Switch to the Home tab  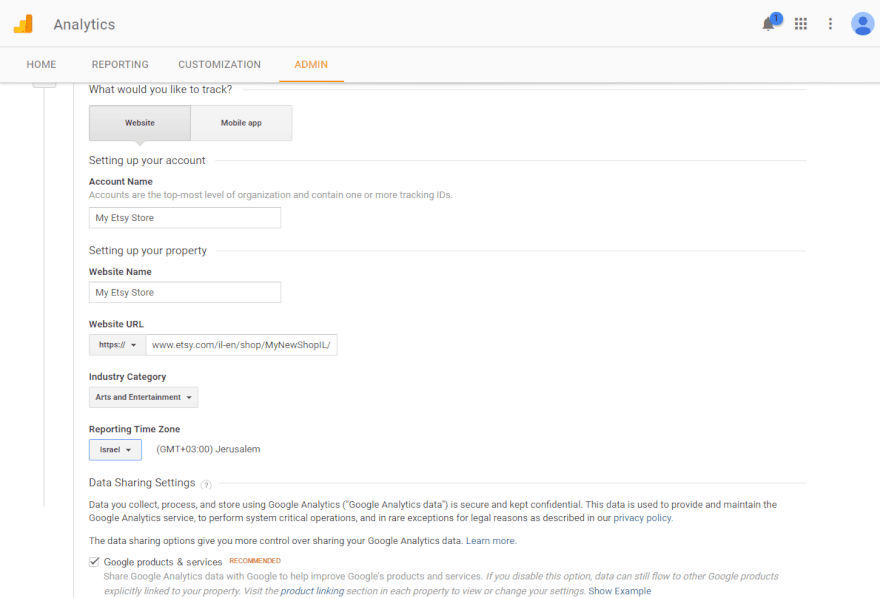click(41, 65)
